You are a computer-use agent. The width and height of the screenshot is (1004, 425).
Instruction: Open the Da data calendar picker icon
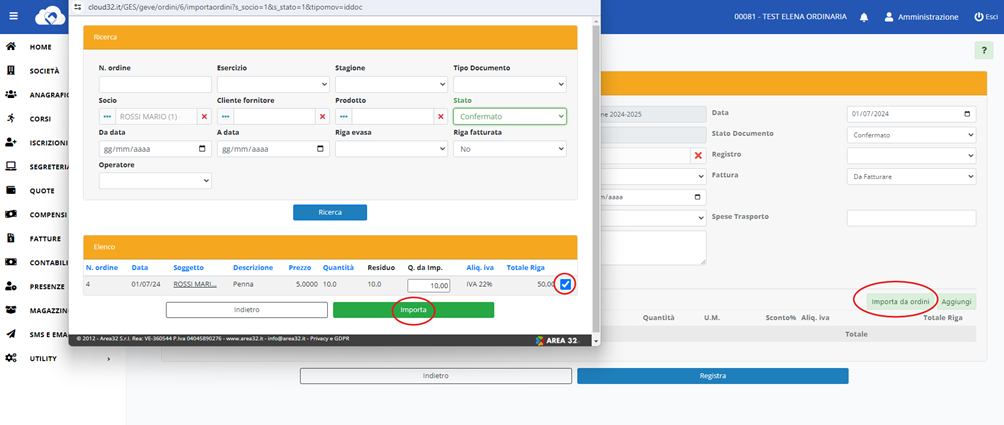click(204, 148)
